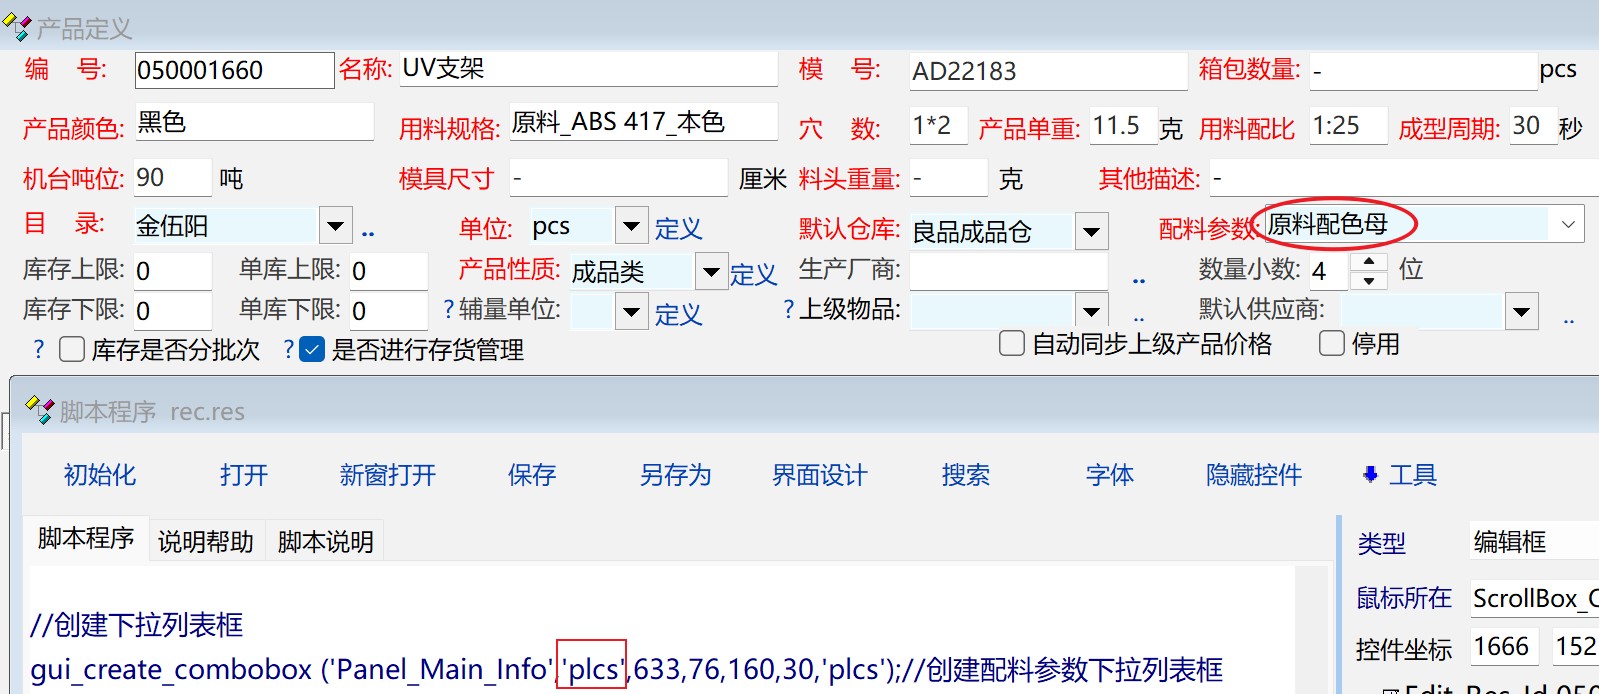The image size is (1599, 694).
Task: Switch to the 说明帮助 tab
Action: point(206,541)
